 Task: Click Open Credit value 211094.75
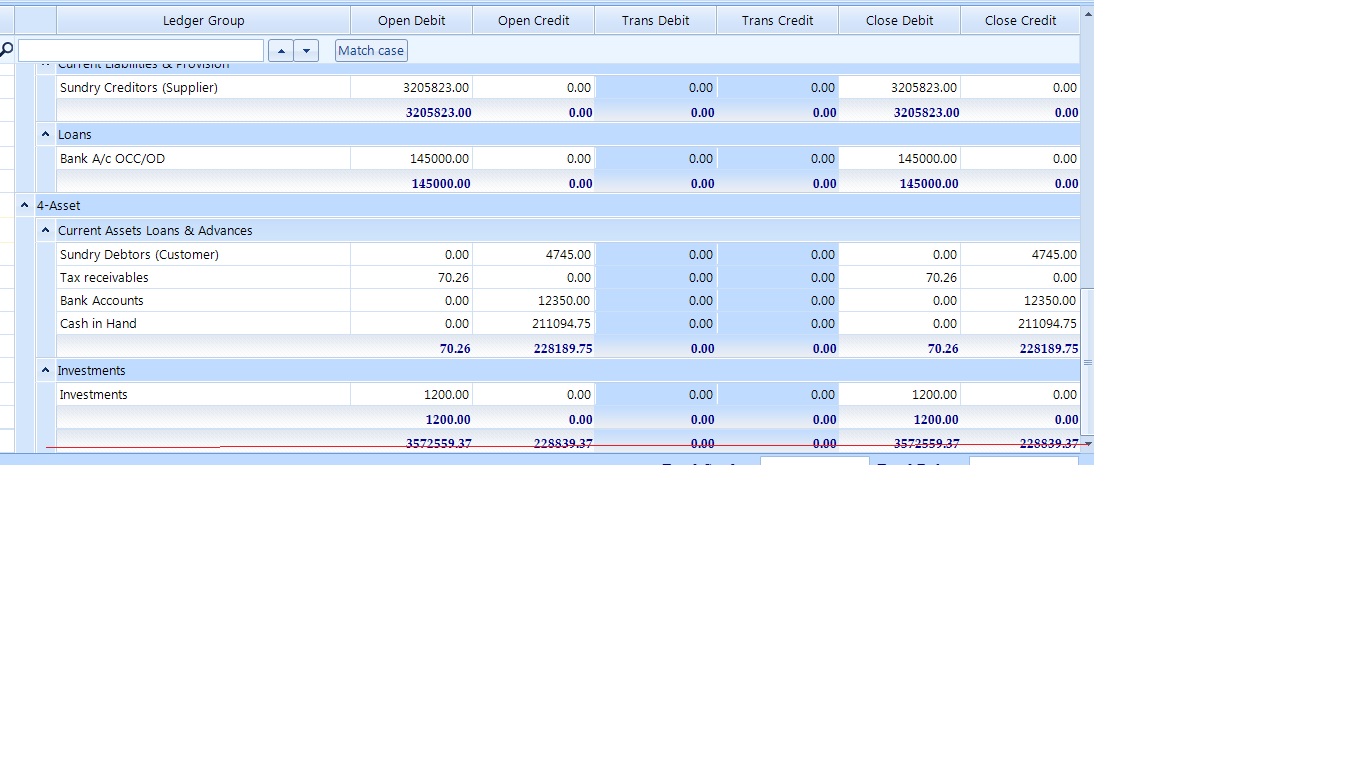[561, 323]
